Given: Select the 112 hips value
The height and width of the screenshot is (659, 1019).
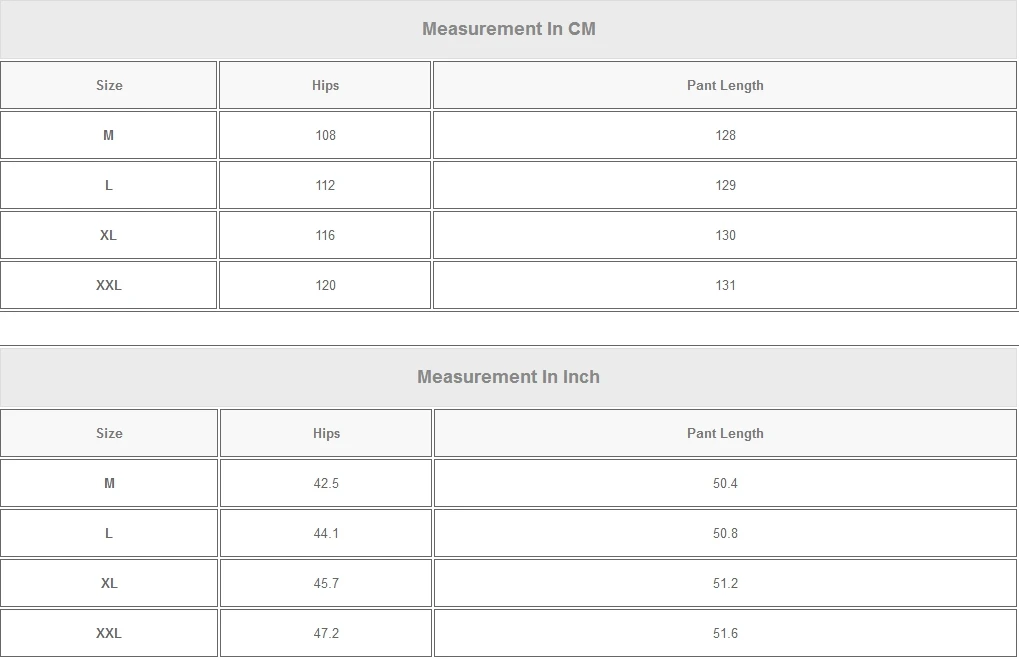Looking at the screenshot, I should pyautogui.click(x=325, y=185).
